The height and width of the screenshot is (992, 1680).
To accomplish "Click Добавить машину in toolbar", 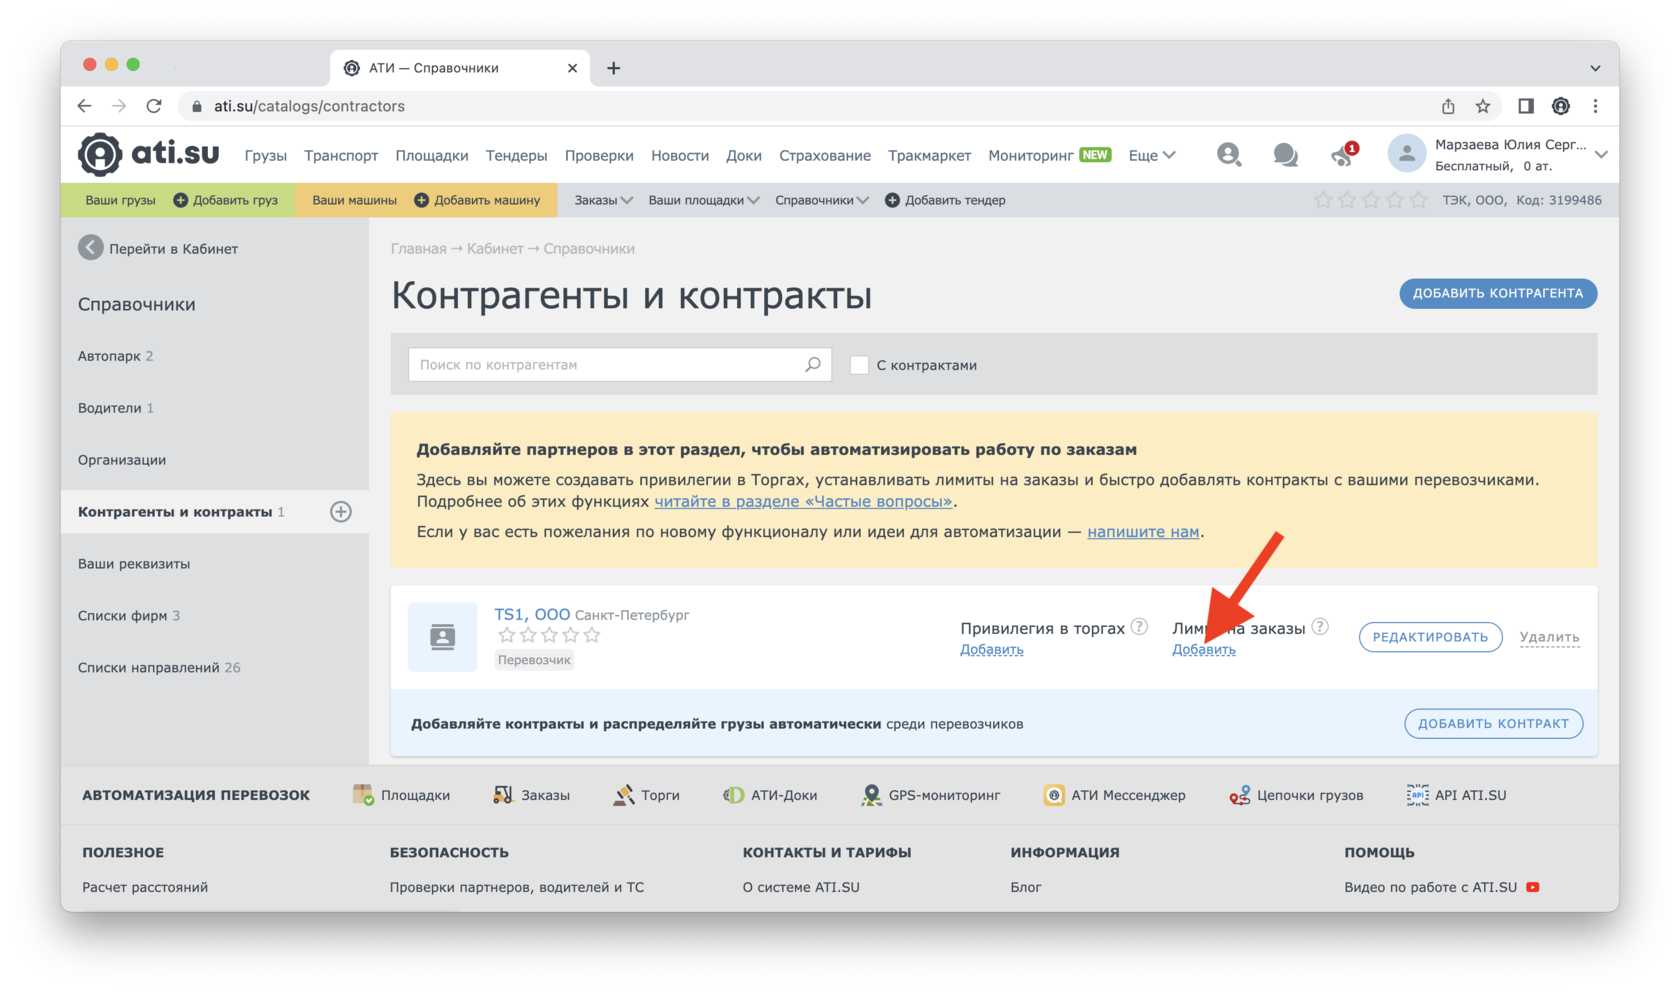I will click(477, 200).
